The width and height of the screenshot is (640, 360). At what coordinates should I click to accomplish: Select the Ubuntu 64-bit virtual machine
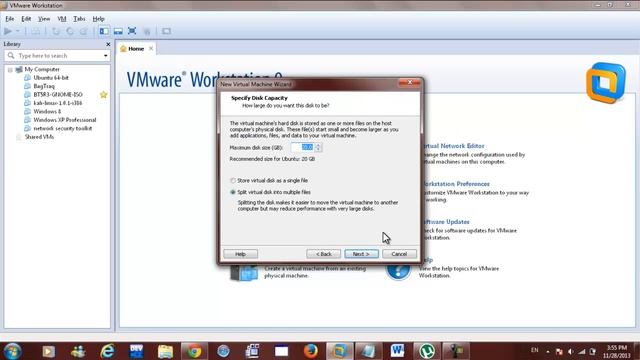(51, 78)
